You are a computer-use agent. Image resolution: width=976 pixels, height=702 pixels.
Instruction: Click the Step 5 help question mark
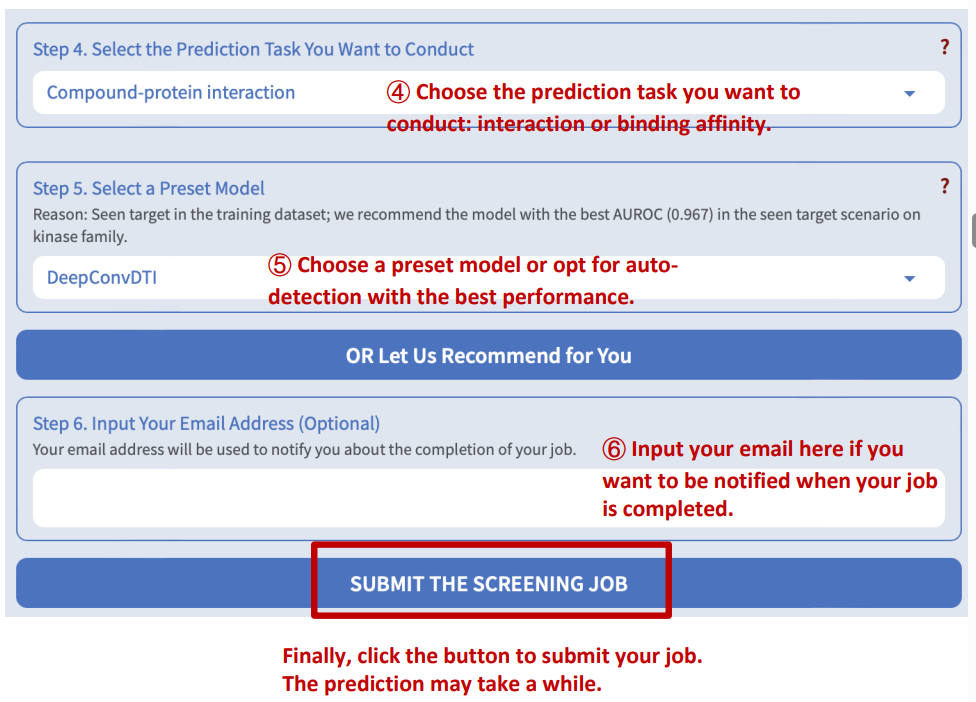(945, 186)
